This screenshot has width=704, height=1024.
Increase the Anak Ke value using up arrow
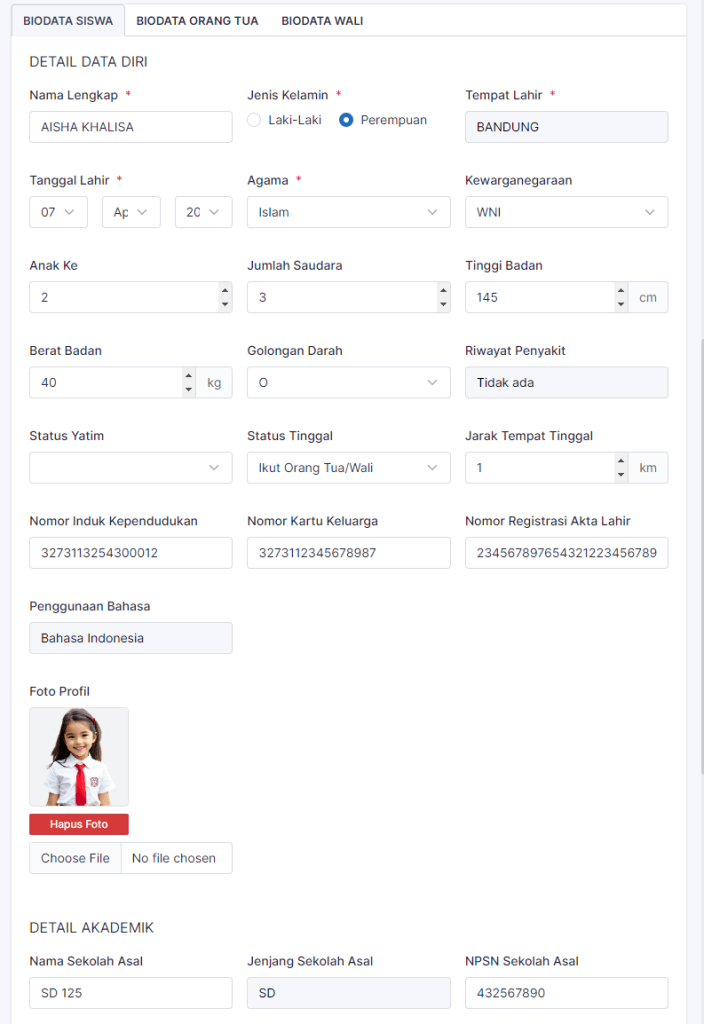click(x=224, y=290)
